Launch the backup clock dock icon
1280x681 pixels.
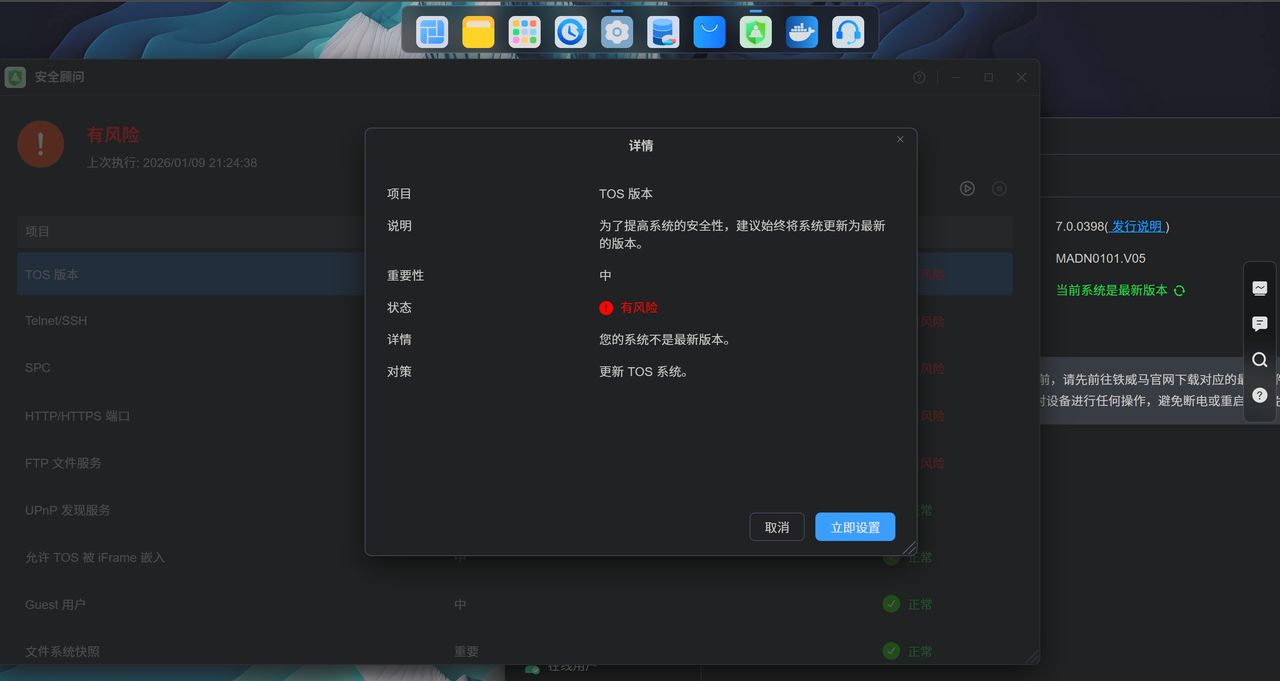(x=570, y=32)
